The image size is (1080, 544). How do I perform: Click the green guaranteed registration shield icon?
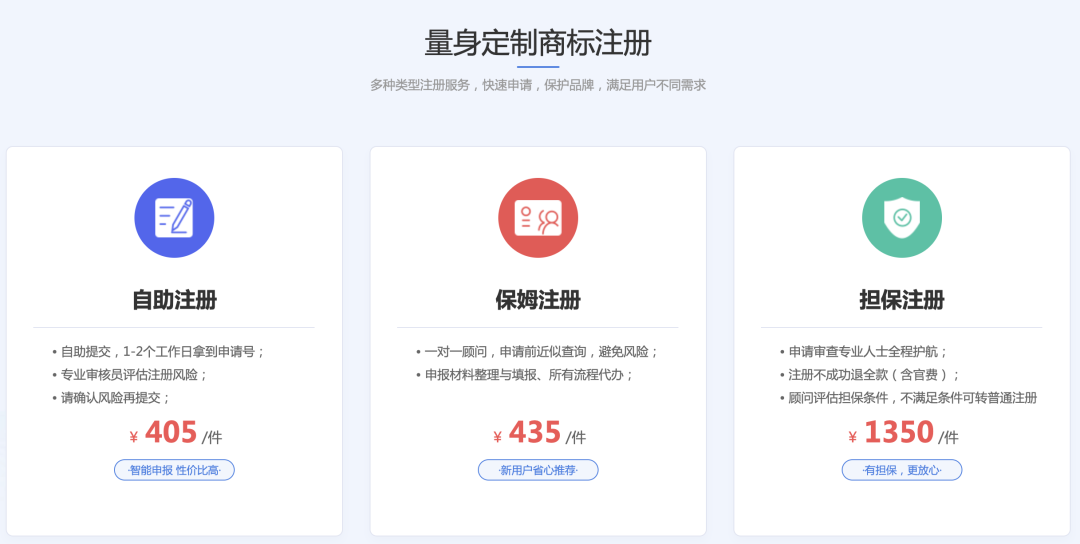(x=902, y=218)
